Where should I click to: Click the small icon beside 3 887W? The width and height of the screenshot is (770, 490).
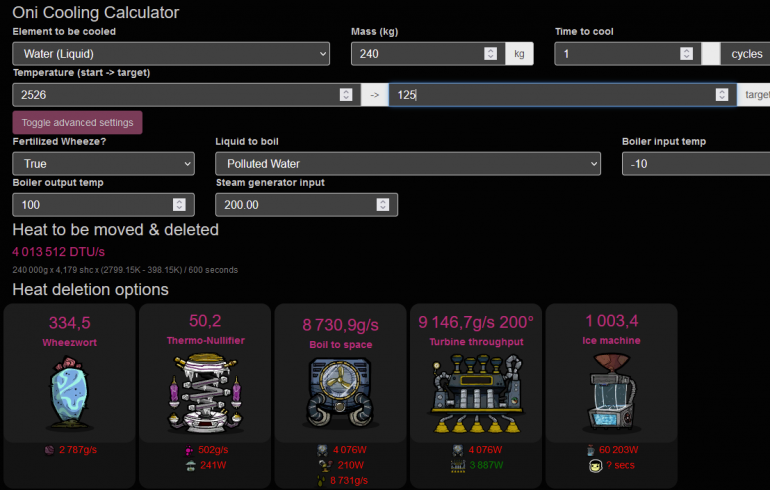pos(459,466)
